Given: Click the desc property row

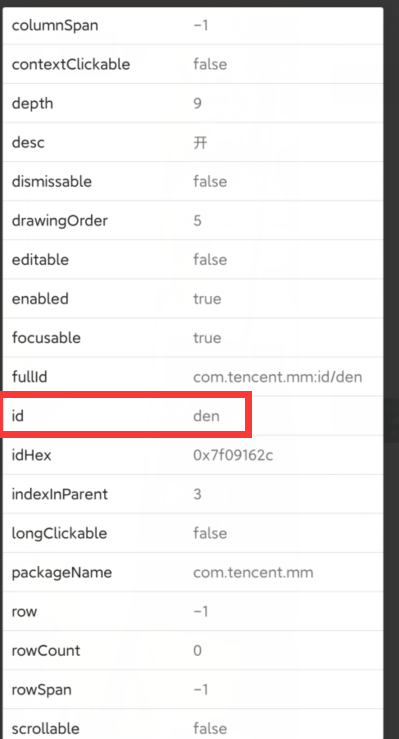Looking at the screenshot, I should 193,142.
